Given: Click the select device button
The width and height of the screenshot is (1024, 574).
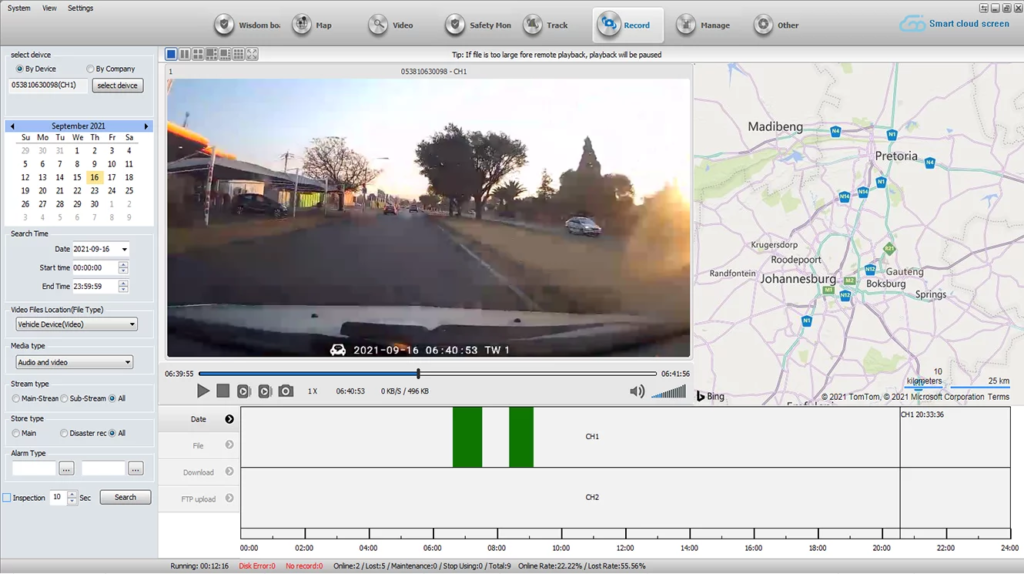Looking at the screenshot, I should point(117,86).
